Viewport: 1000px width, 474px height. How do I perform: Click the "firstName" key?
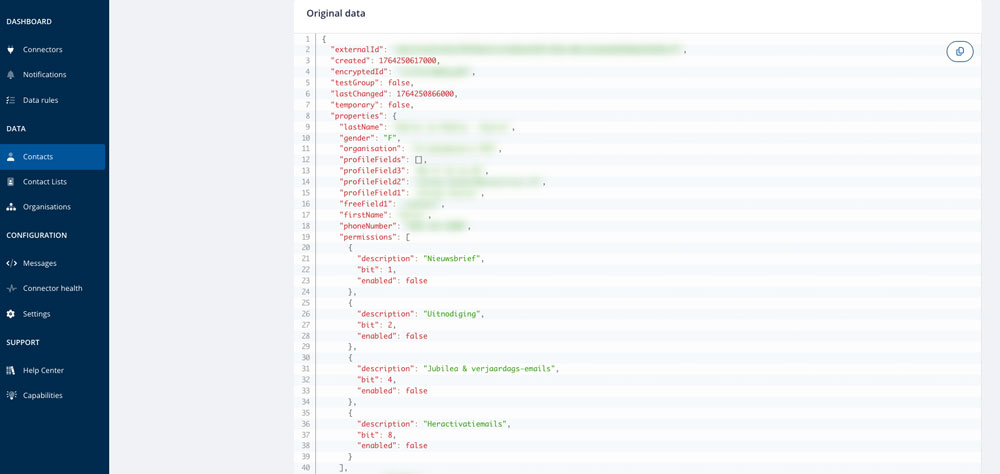tap(364, 215)
